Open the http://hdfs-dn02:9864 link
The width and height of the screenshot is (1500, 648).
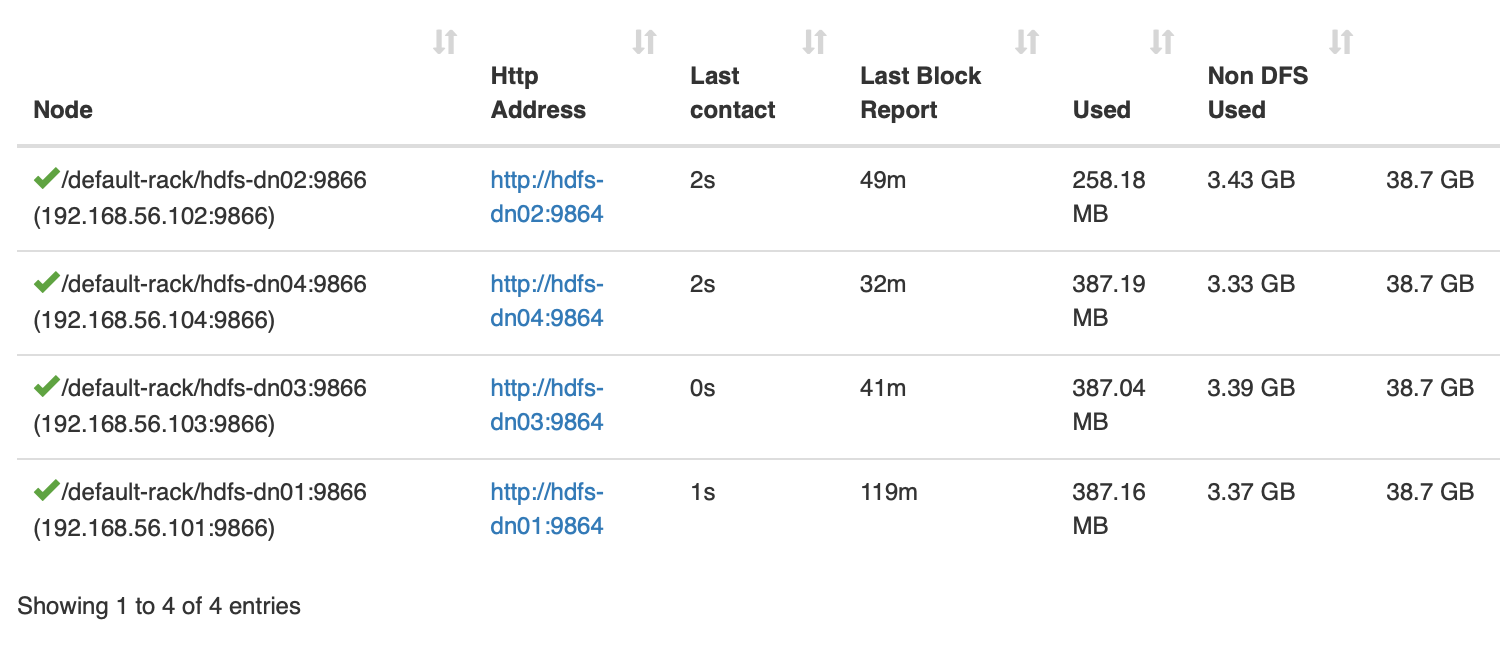(x=546, y=197)
